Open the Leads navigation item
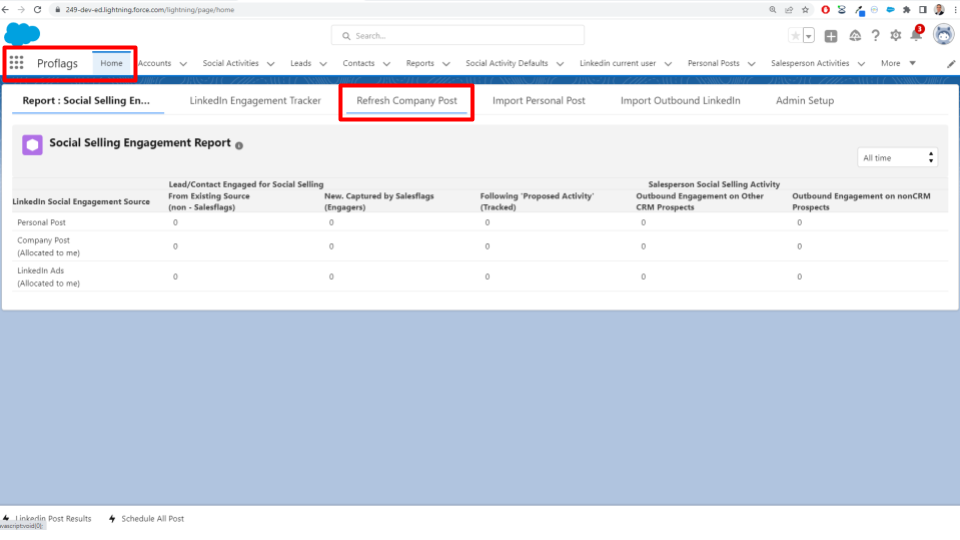 pyautogui.click(x=301, y=63)
